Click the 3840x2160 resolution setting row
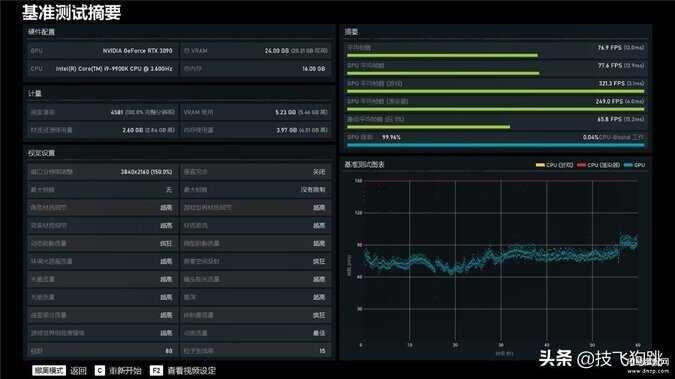Screen dimensions: 675x379 coord(102,172)
